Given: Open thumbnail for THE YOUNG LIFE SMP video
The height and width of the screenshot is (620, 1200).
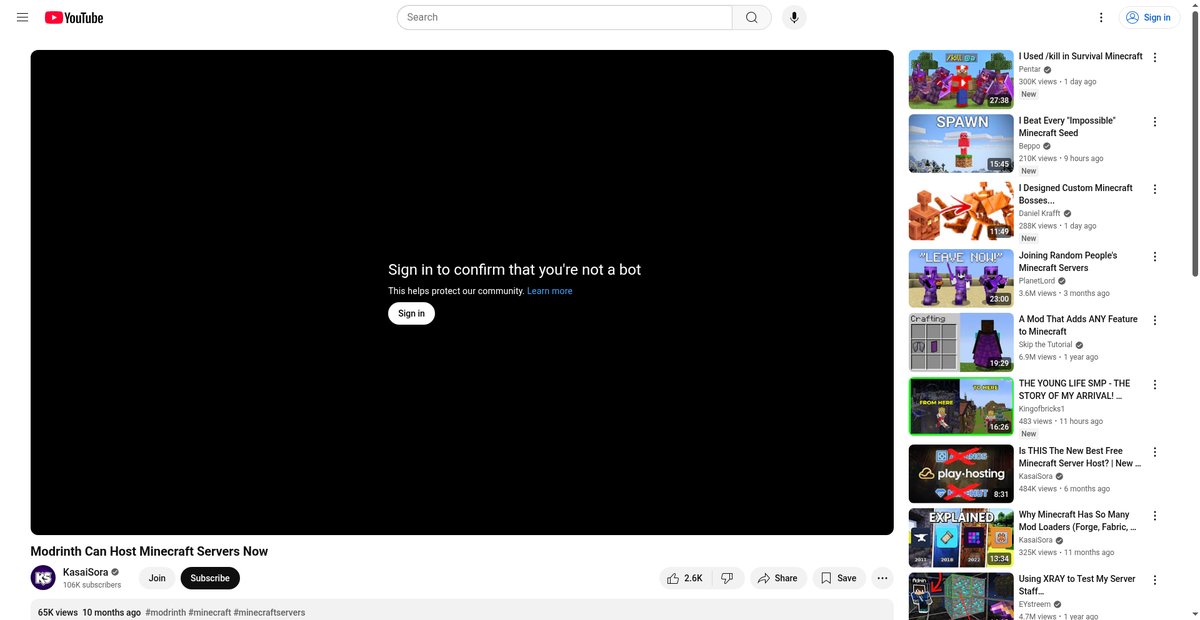Looking at the screenshot, I should click(x=961, y=406).
